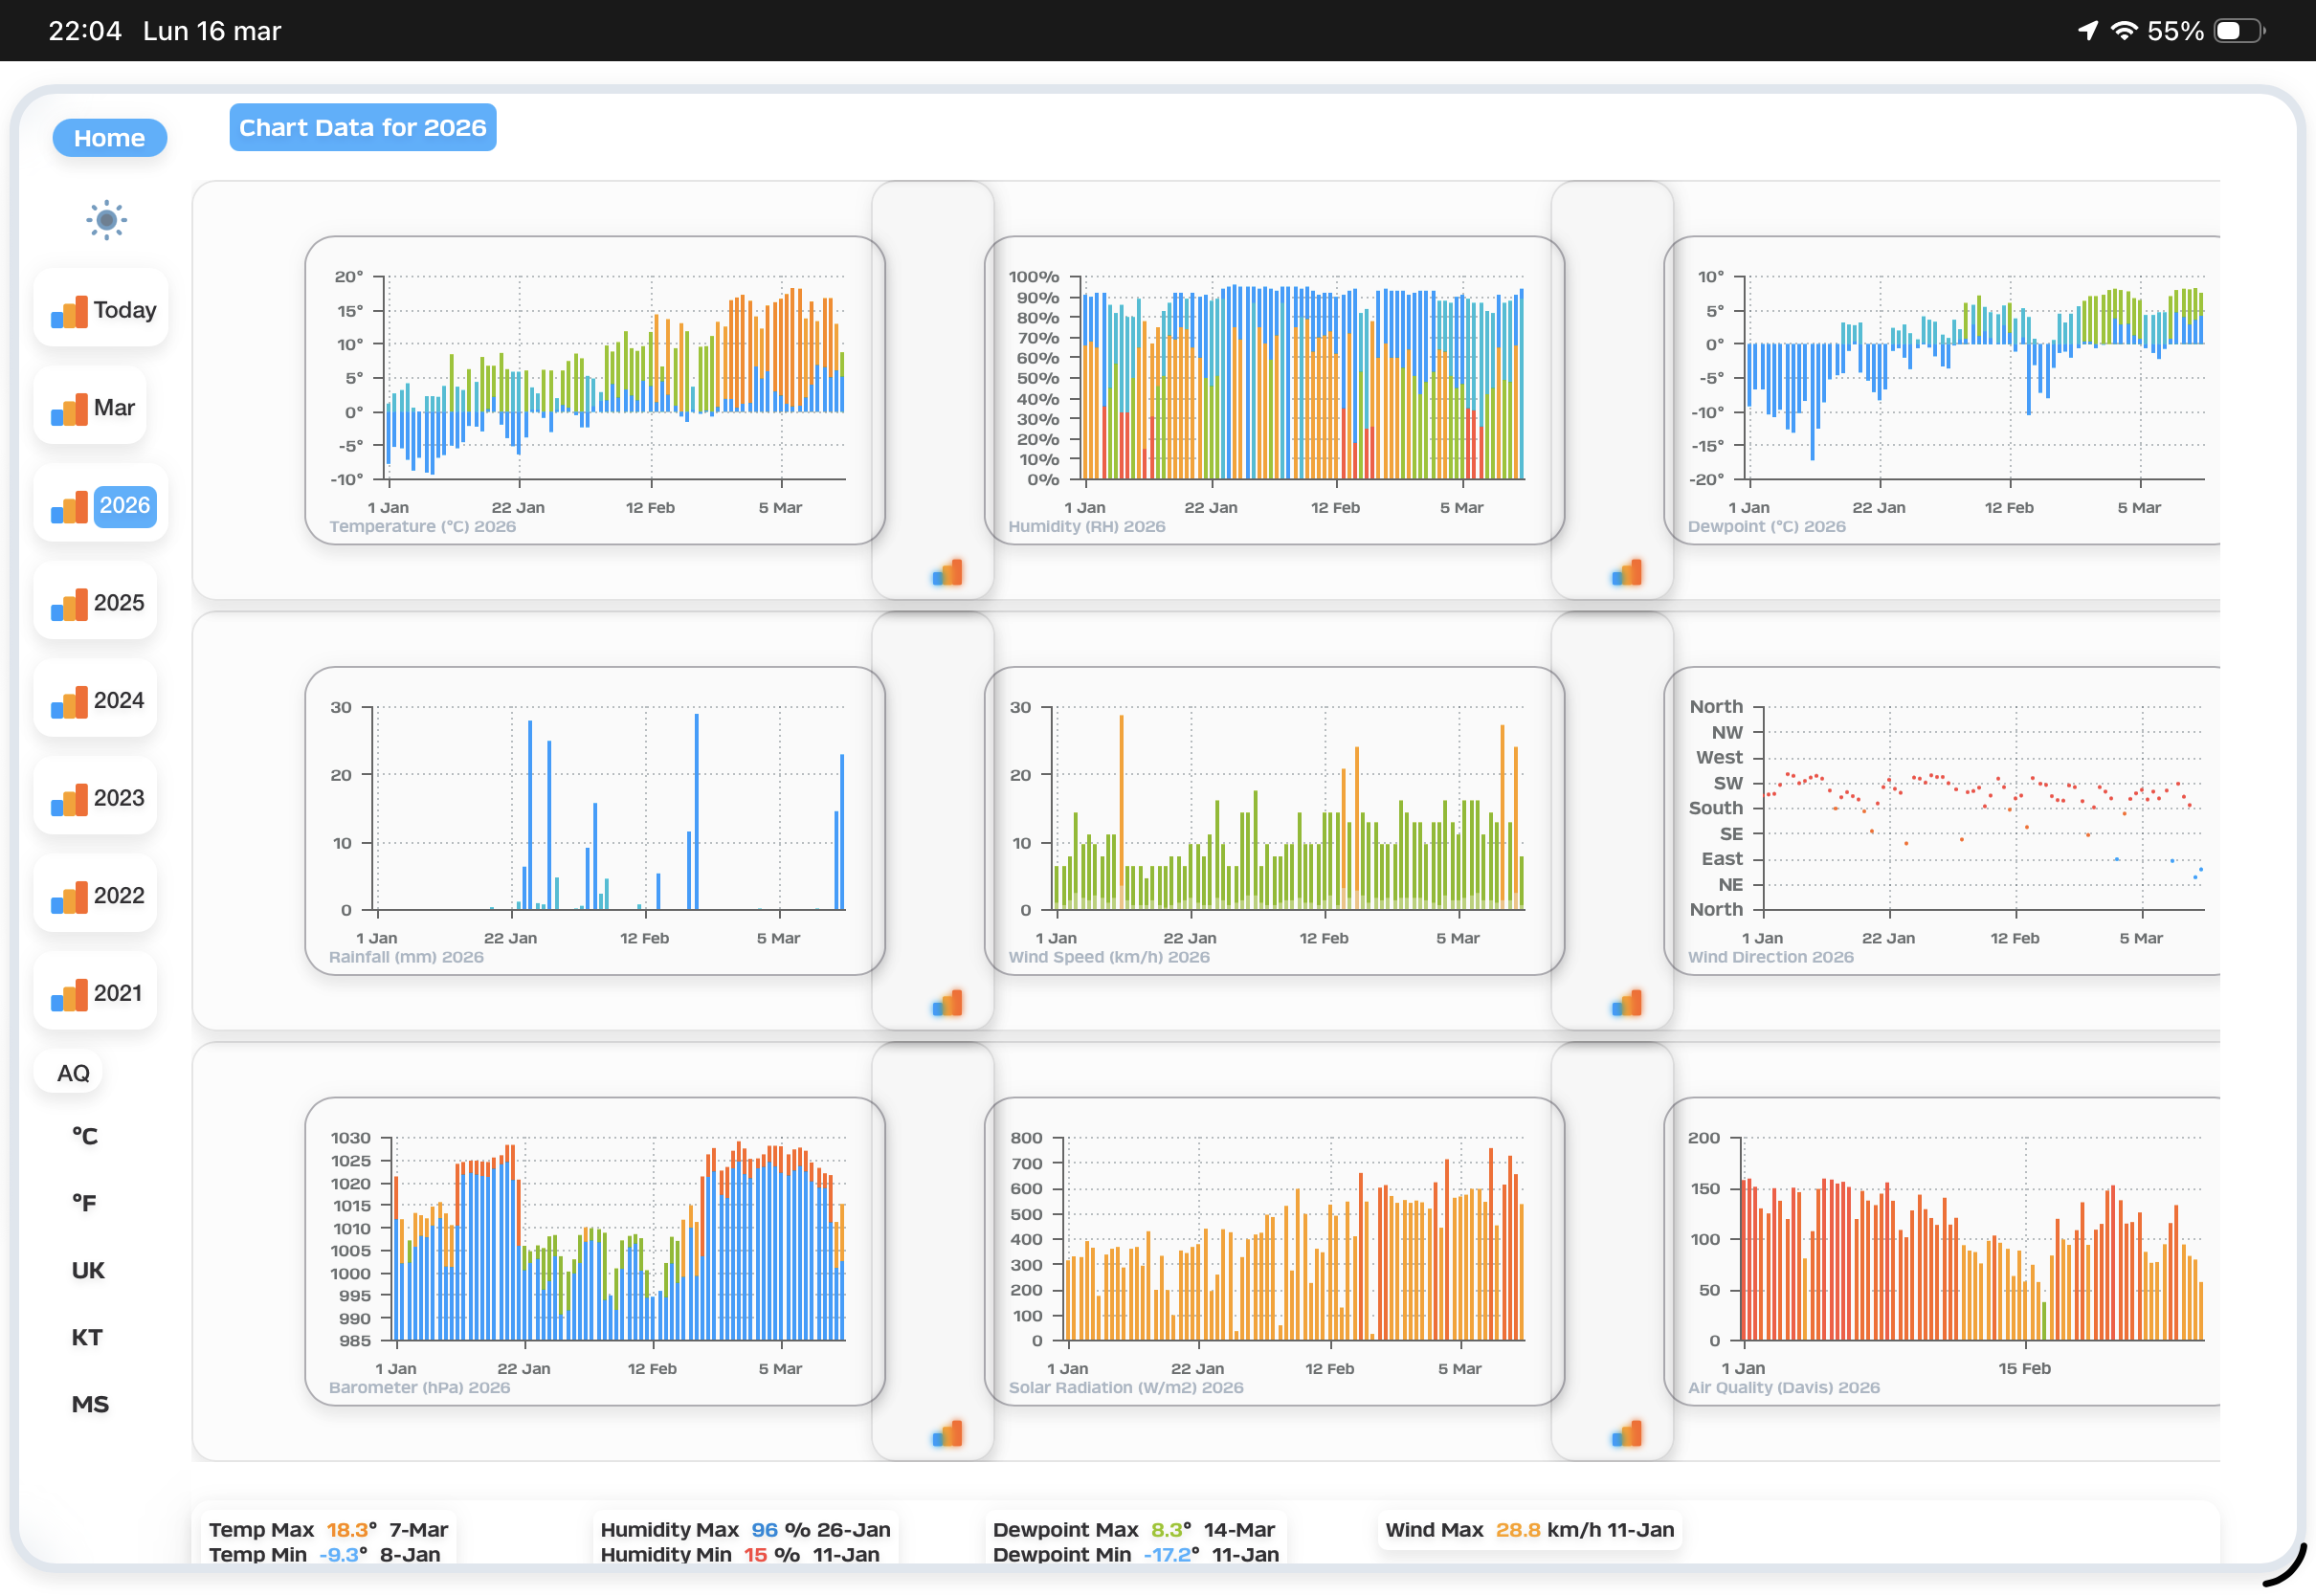2316x1596 pixels.
Task: Click chart icon between Solar Radiation and Air Quality
Action: (x=1626, y=1434)
